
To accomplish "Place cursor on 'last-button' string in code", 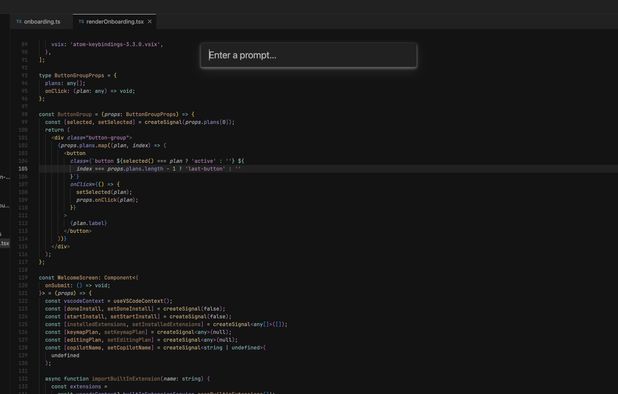I will (205, 169).
